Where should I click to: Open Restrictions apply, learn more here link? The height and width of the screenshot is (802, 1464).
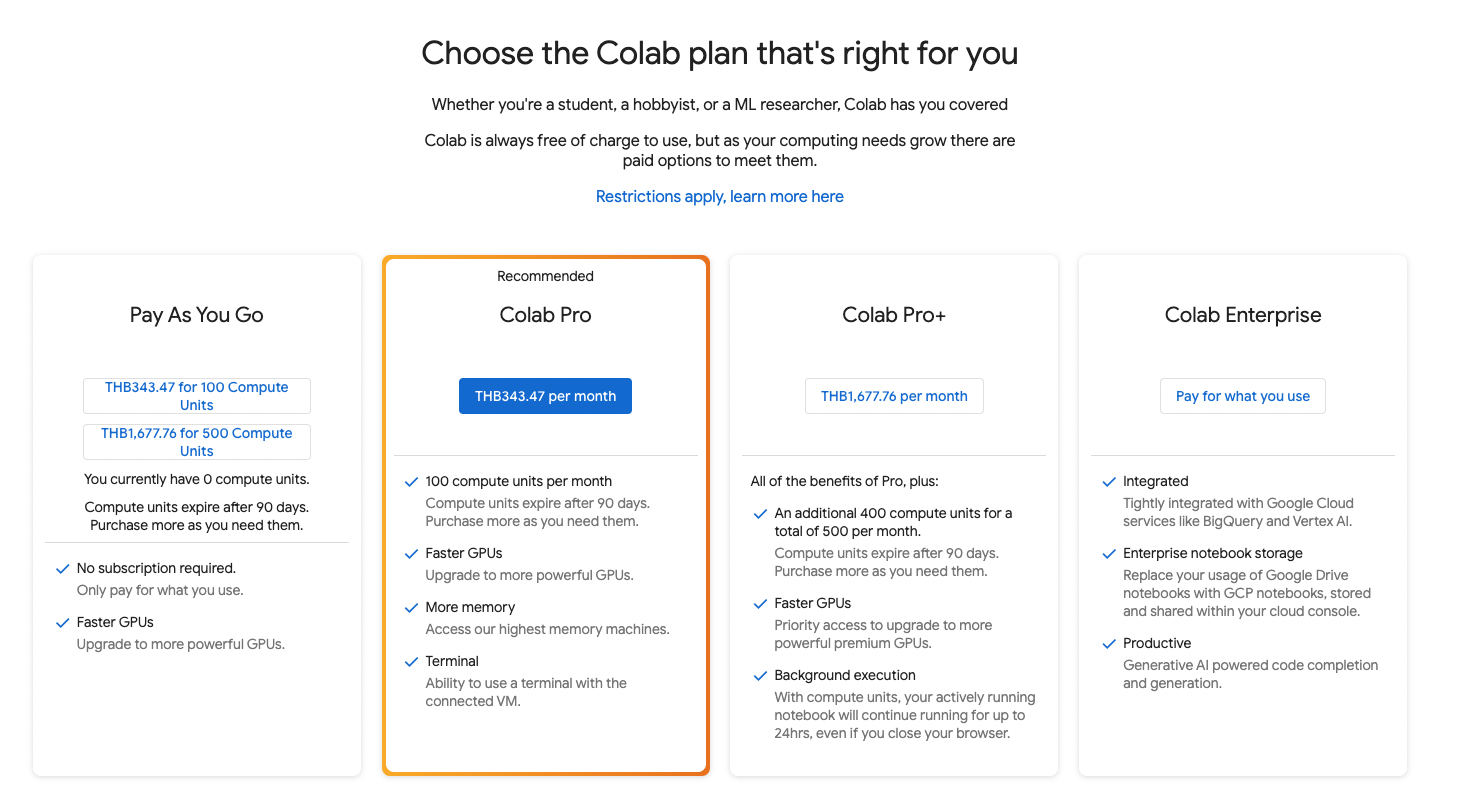click(x=720, y=197)
